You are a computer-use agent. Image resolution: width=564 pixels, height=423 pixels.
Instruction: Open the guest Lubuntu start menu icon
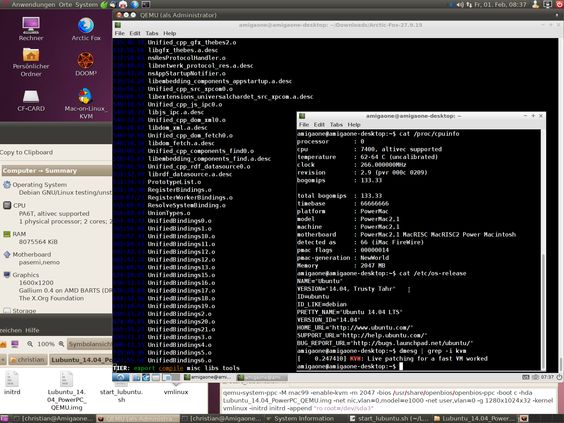pos(121,377)
